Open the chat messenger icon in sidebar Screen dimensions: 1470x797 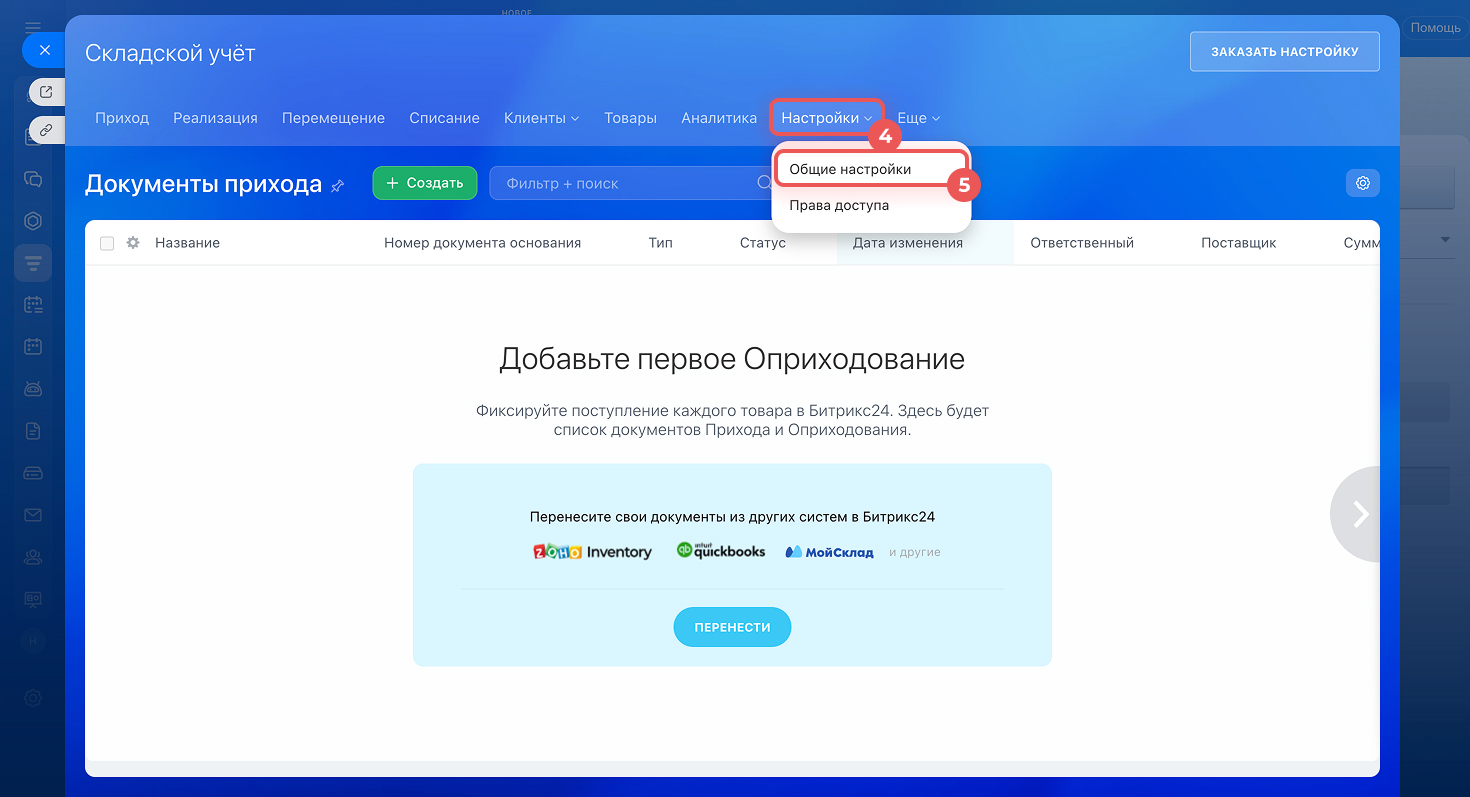[33, 179]
